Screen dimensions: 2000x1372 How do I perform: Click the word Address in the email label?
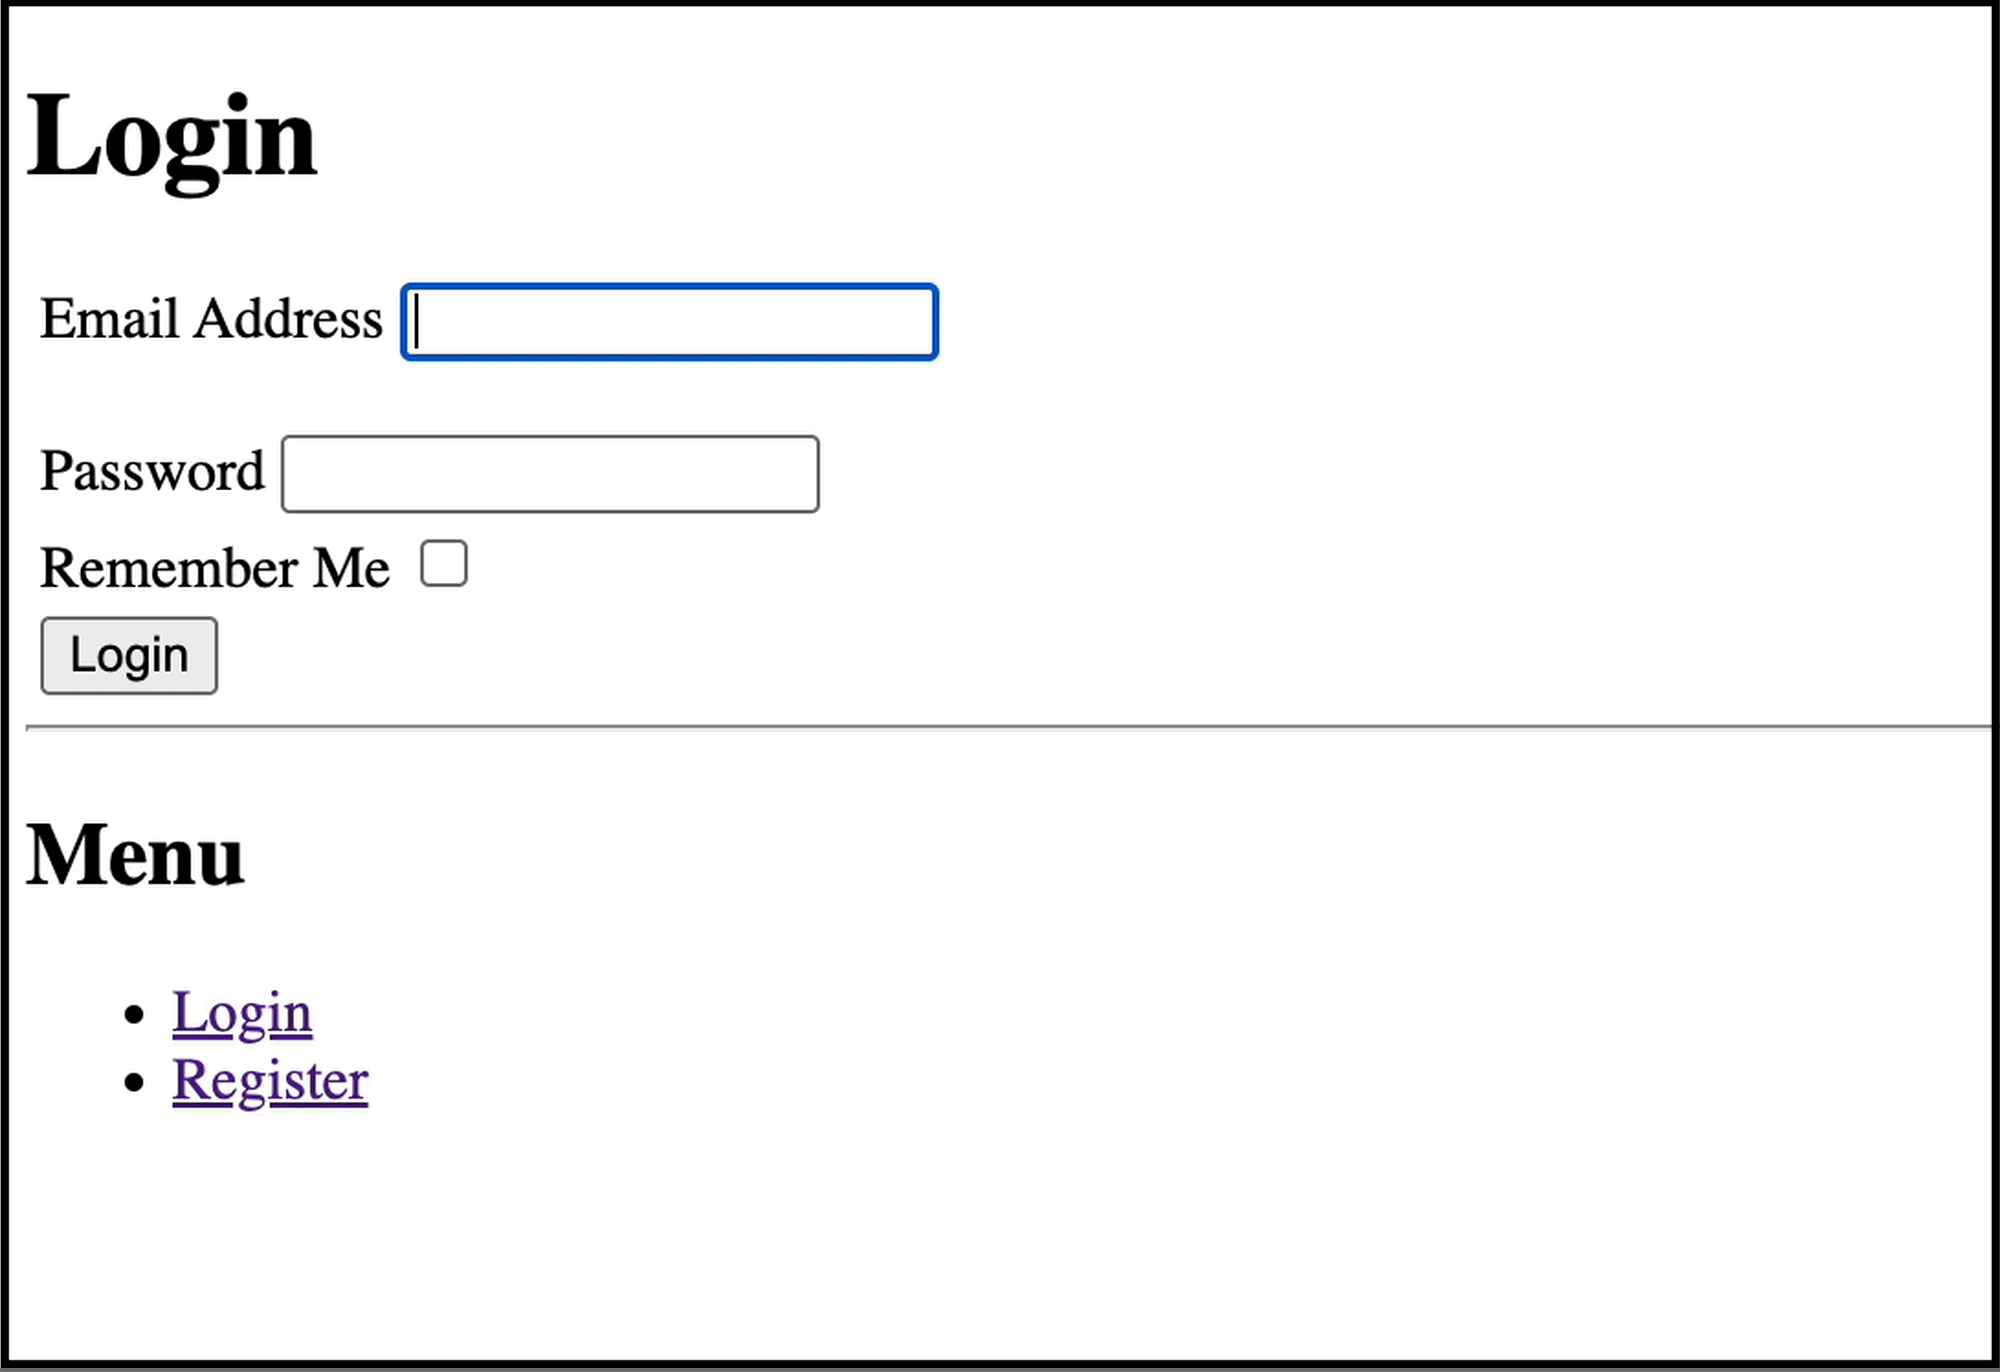[289, 320]
